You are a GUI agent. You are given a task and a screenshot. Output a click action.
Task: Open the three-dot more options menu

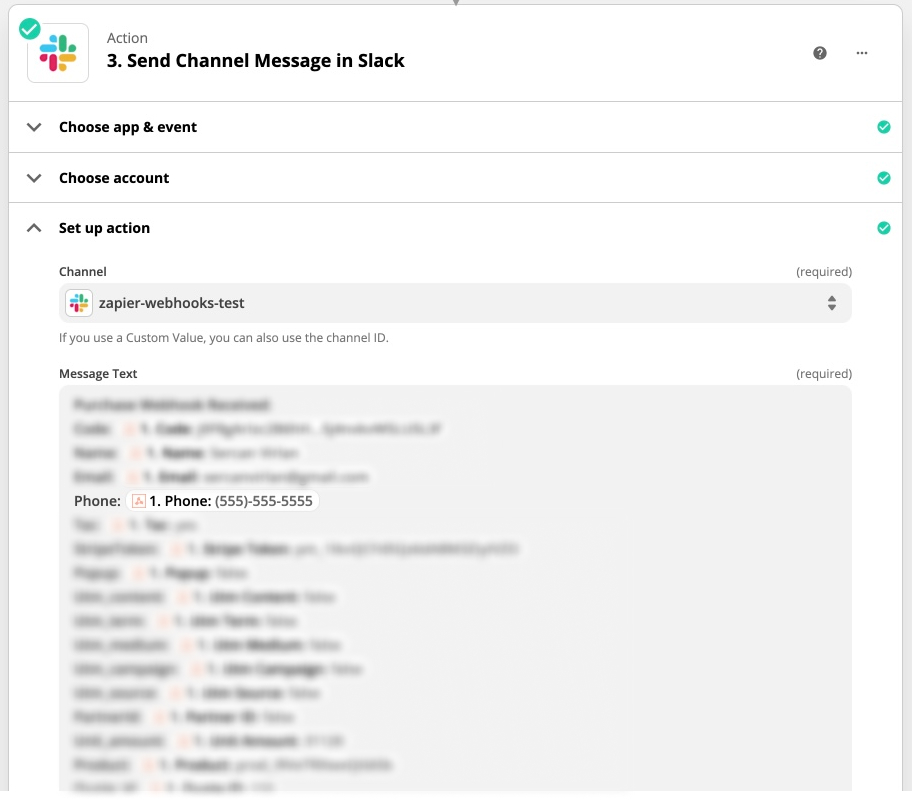tap(862, 53)
